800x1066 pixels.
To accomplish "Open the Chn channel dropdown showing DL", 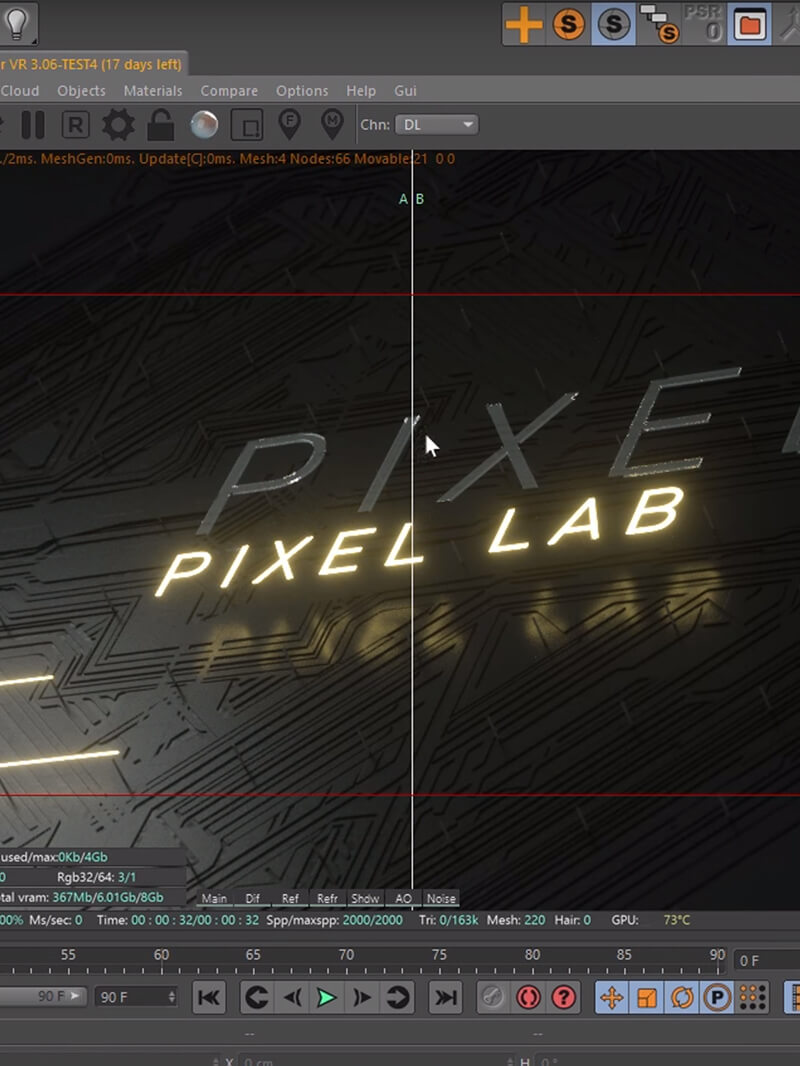I will tap(437, 124).
